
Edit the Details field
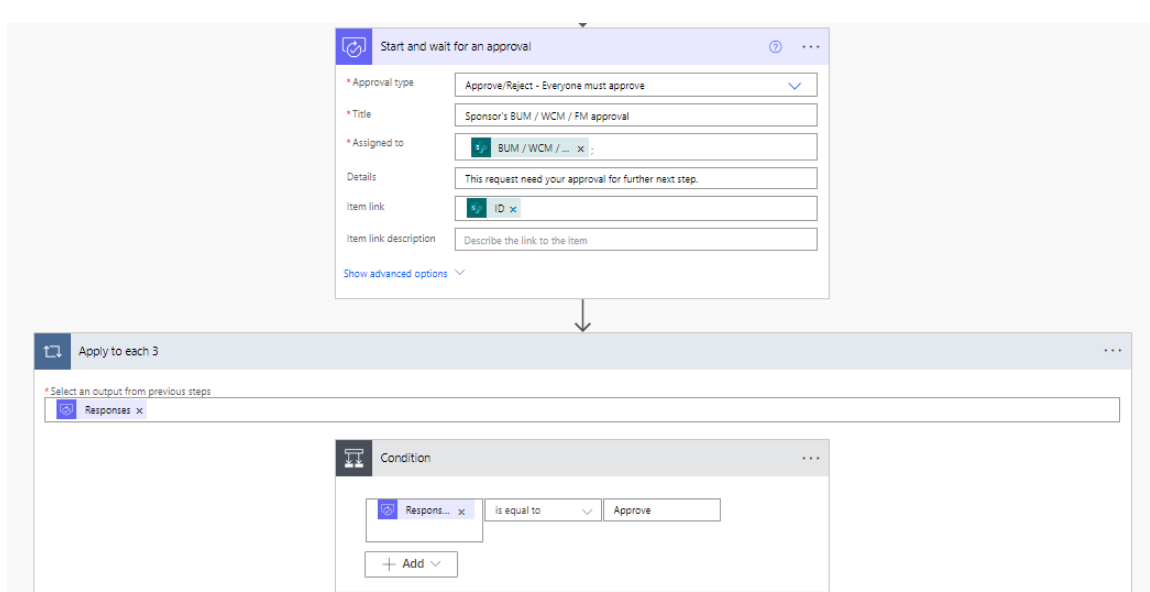click(636, 178)
